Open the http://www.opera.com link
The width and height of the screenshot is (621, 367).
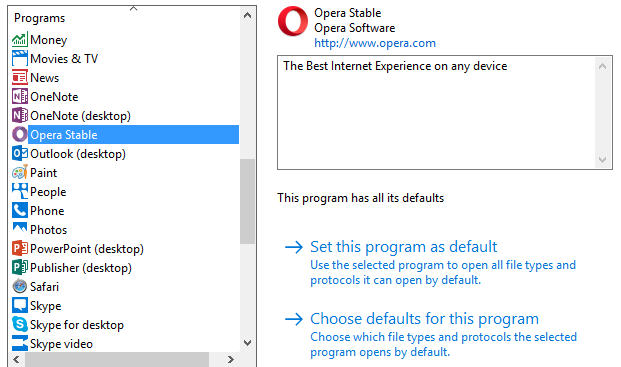(375, 43)
